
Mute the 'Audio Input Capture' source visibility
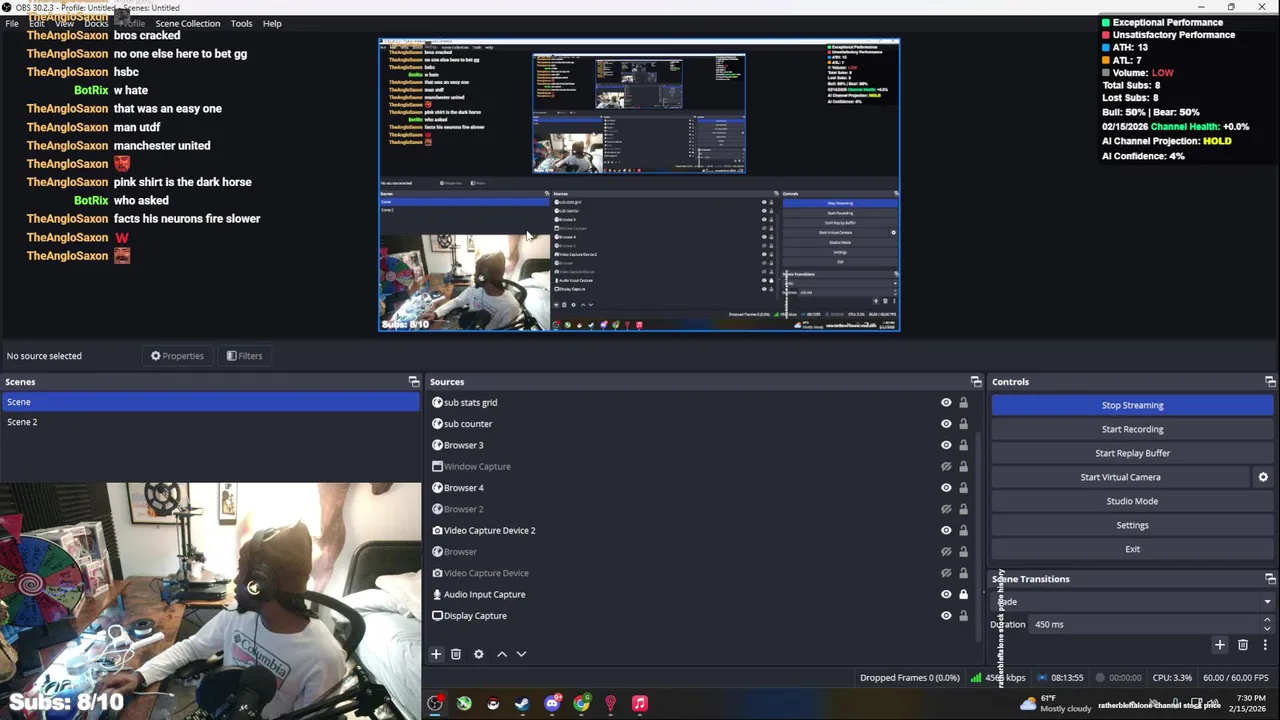[x=946, y=594]
